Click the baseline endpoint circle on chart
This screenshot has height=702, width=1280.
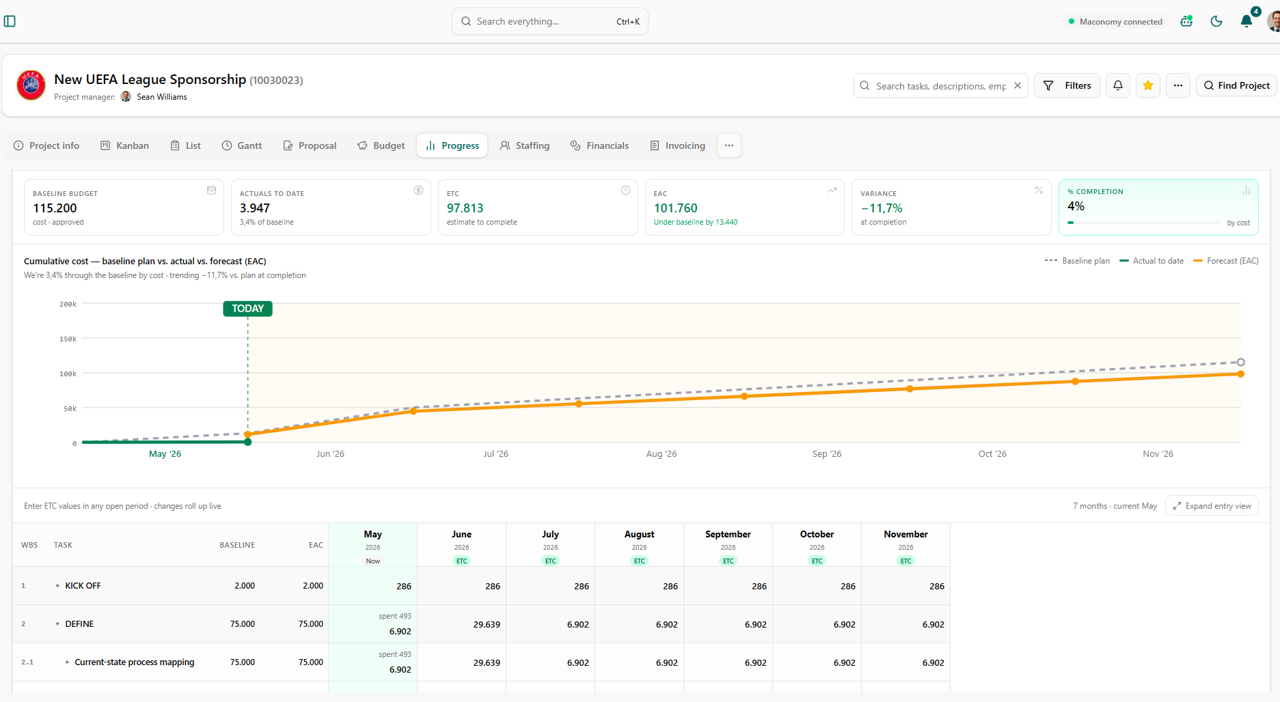pos(1241,362)
